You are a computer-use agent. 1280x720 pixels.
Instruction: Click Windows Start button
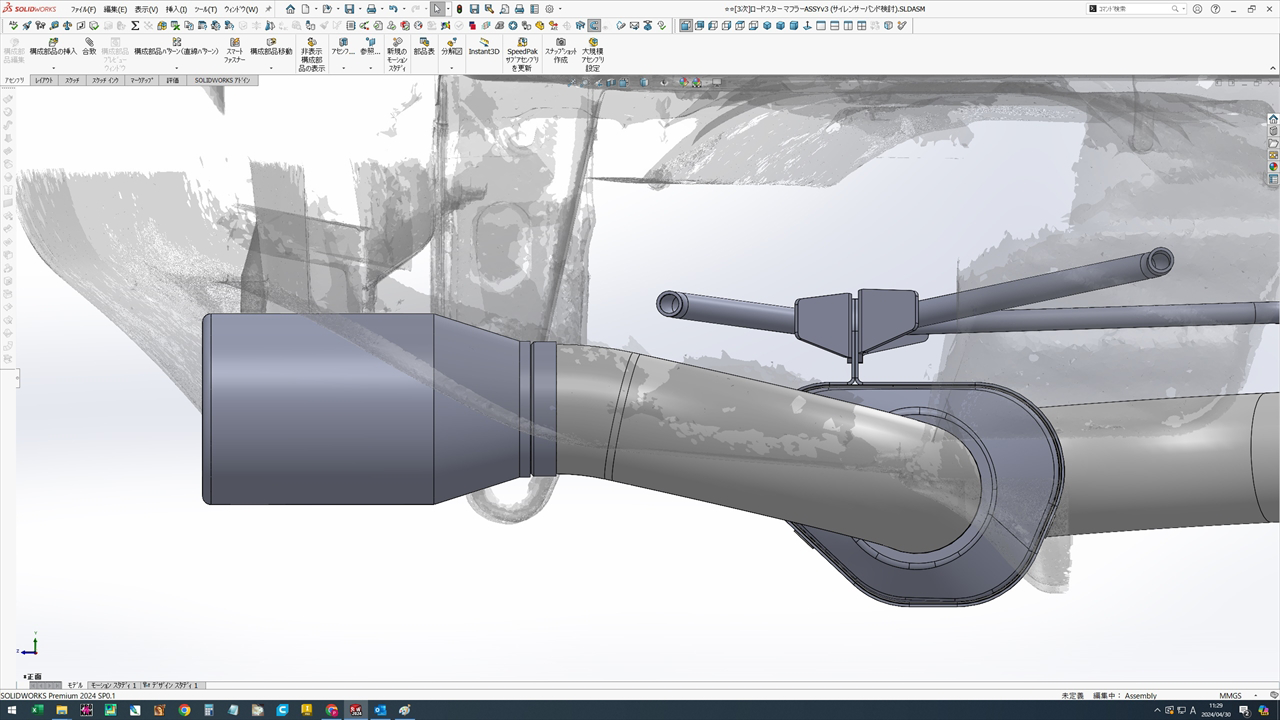point(12,710)
